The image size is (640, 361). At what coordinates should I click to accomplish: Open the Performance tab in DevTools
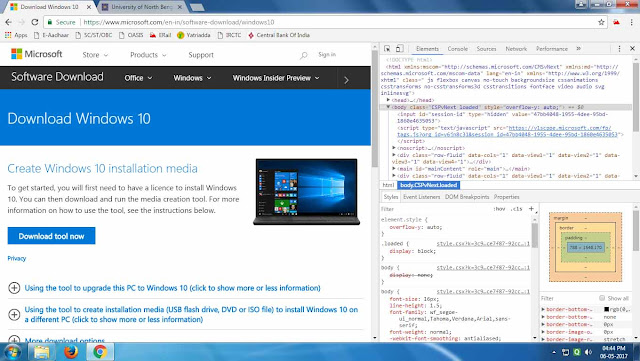coord(552,49)
